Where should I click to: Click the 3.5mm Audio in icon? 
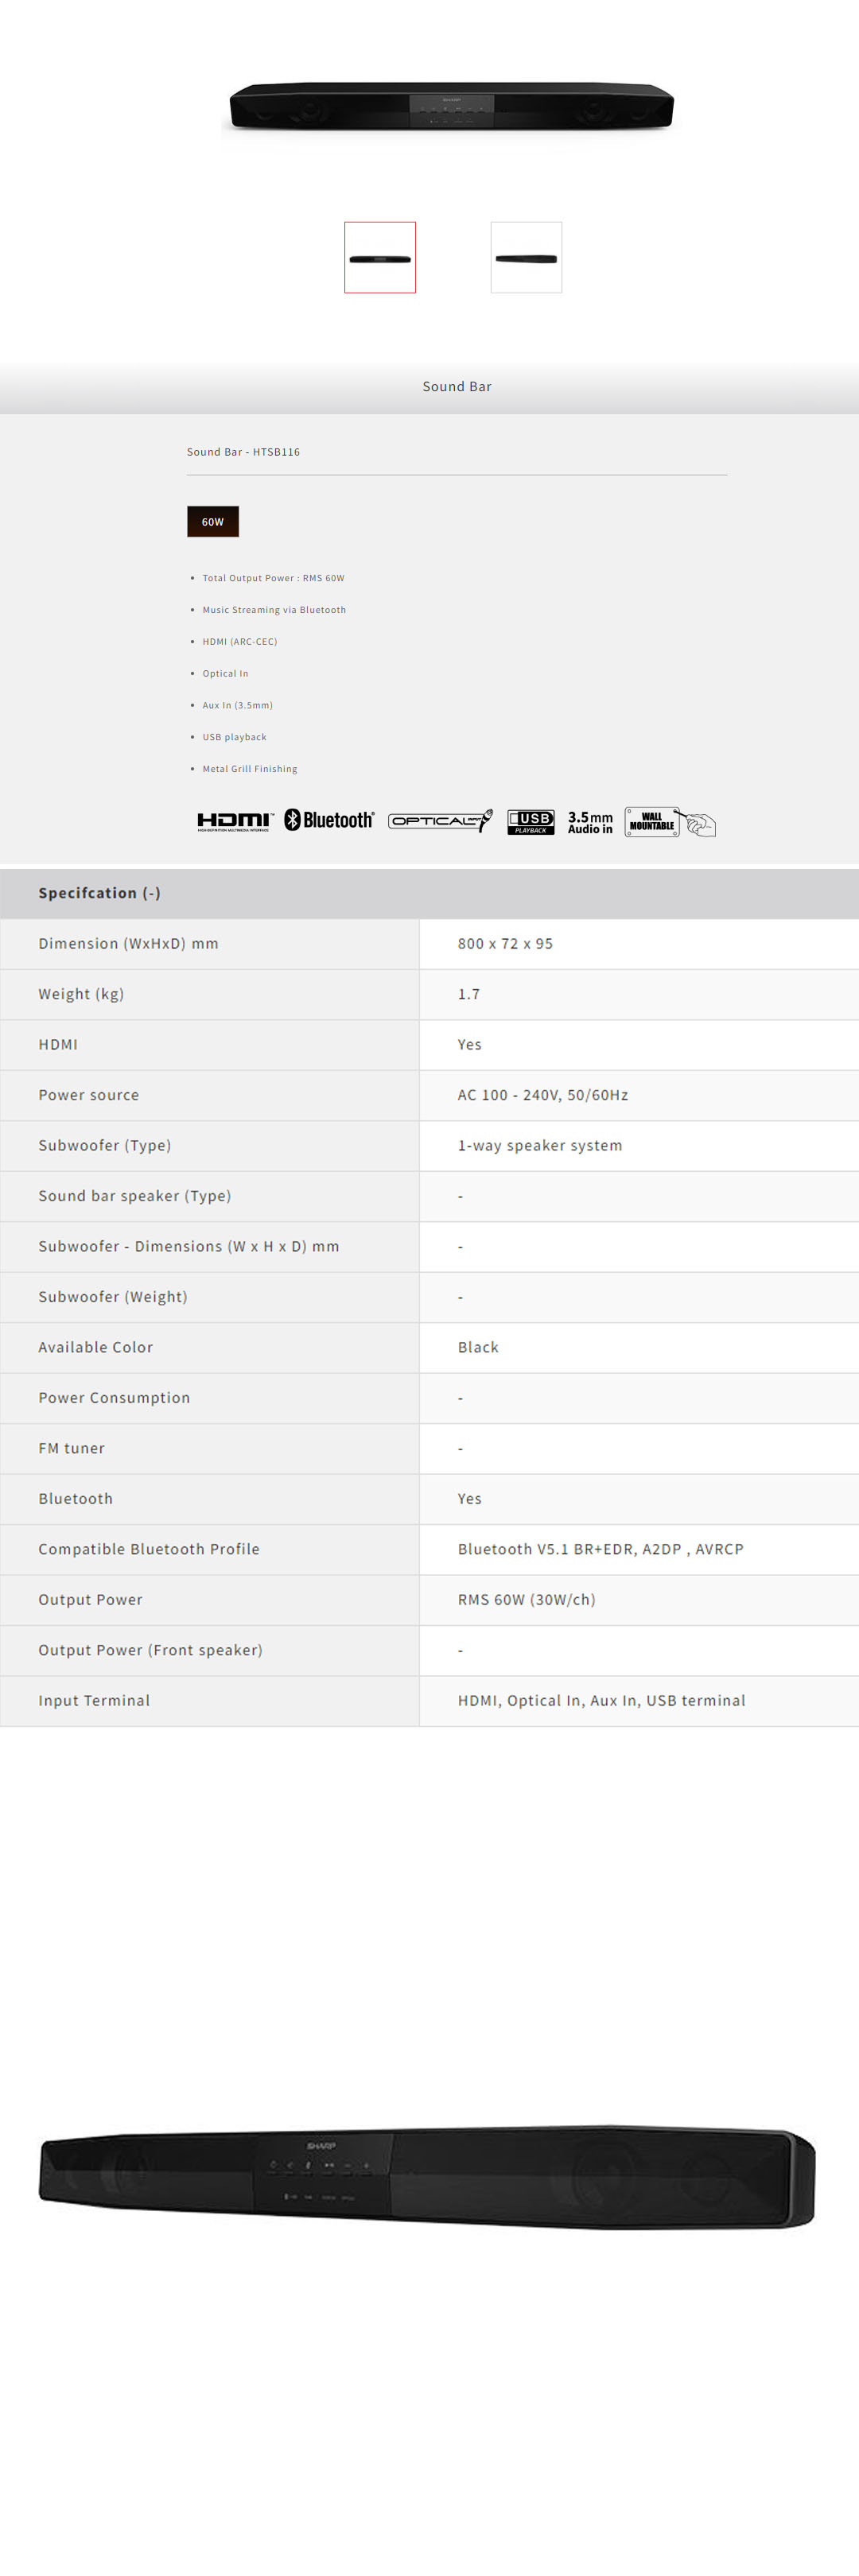[x=590, y=822]
